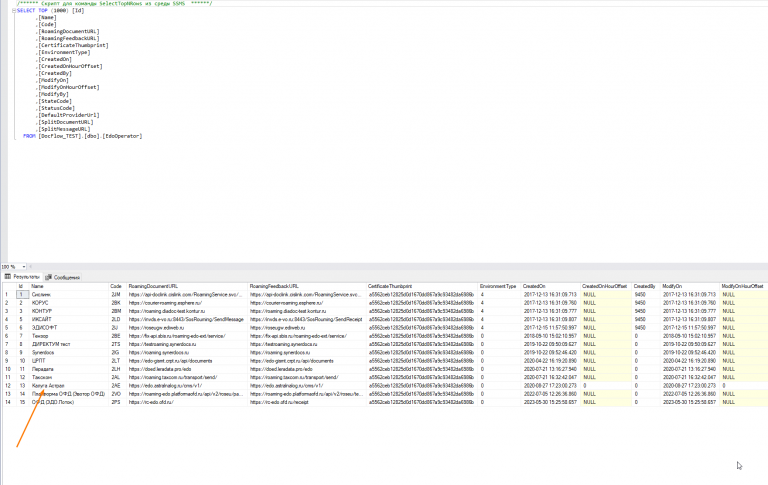Select RoamingDocumentURL ending in SosRouming/SendMessage

[187, 319]
